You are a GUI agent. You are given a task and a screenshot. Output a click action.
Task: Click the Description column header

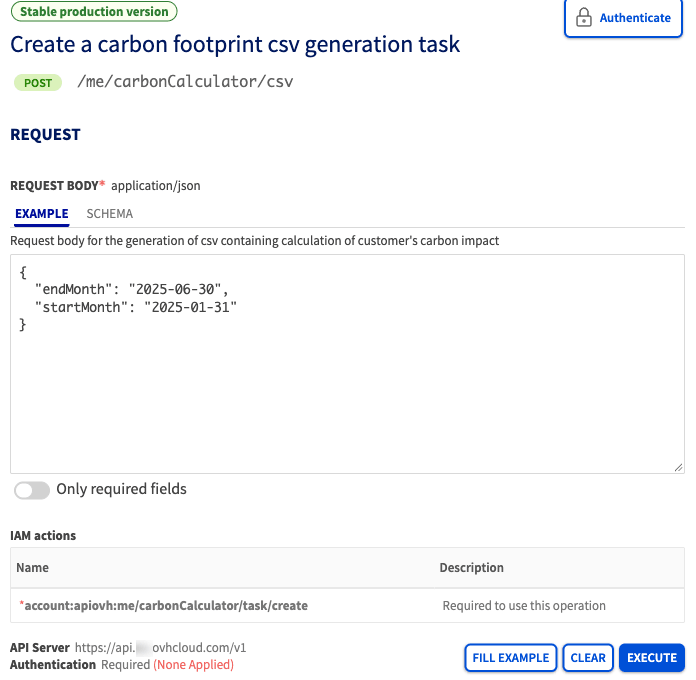click(471, 568)
